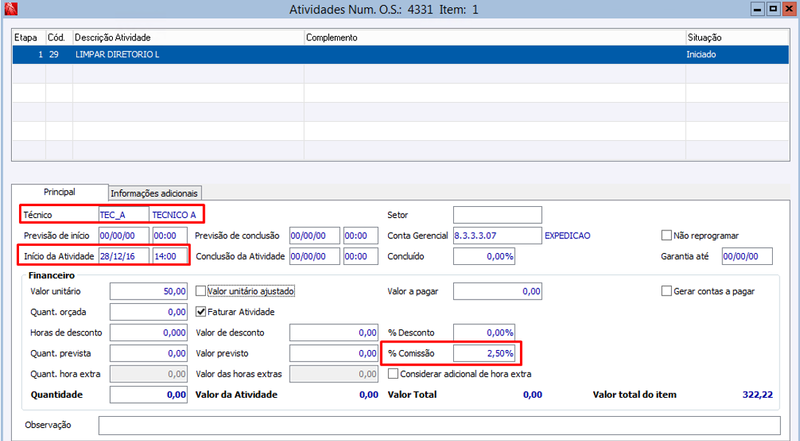Select the LIMPAR DIRETORIO L activity row

pos(401,55)
